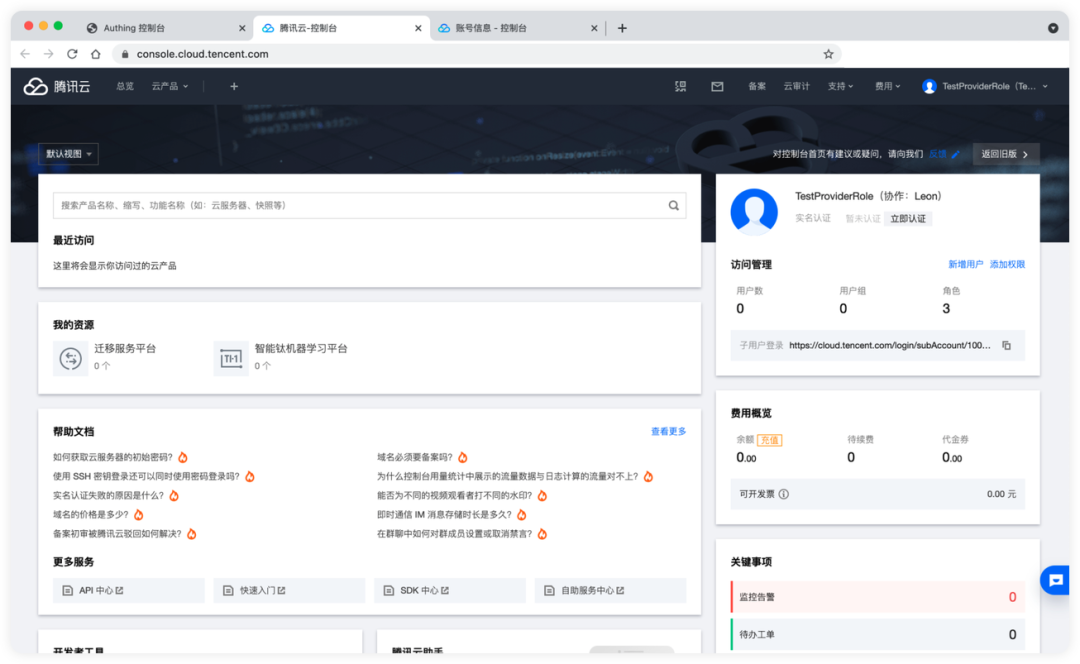The height and width of the screenshot is (664, 1080).
Task: Open help doc 即时通信 IM 消息存储时长是多久
Action: pyautogui.click(x=444, y=515)
